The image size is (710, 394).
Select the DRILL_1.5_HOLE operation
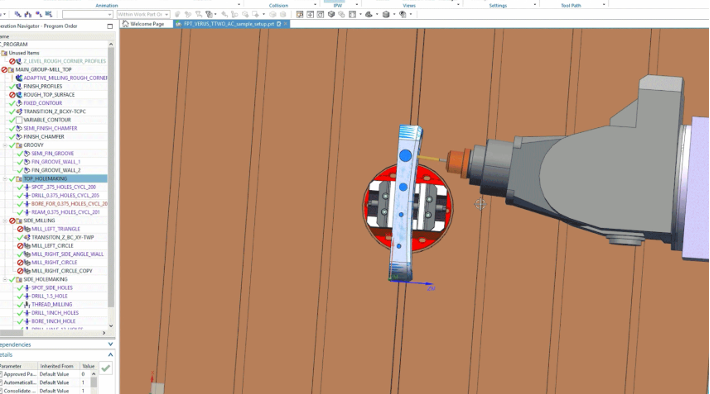coord(49,296)
